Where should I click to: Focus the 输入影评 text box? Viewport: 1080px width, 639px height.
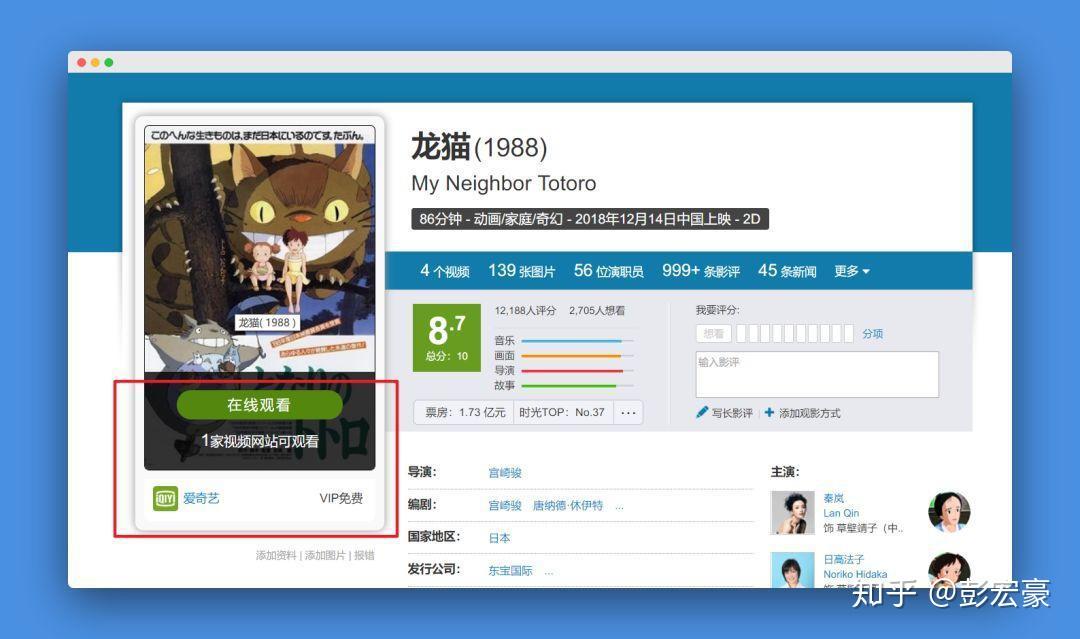coord(817,374)
